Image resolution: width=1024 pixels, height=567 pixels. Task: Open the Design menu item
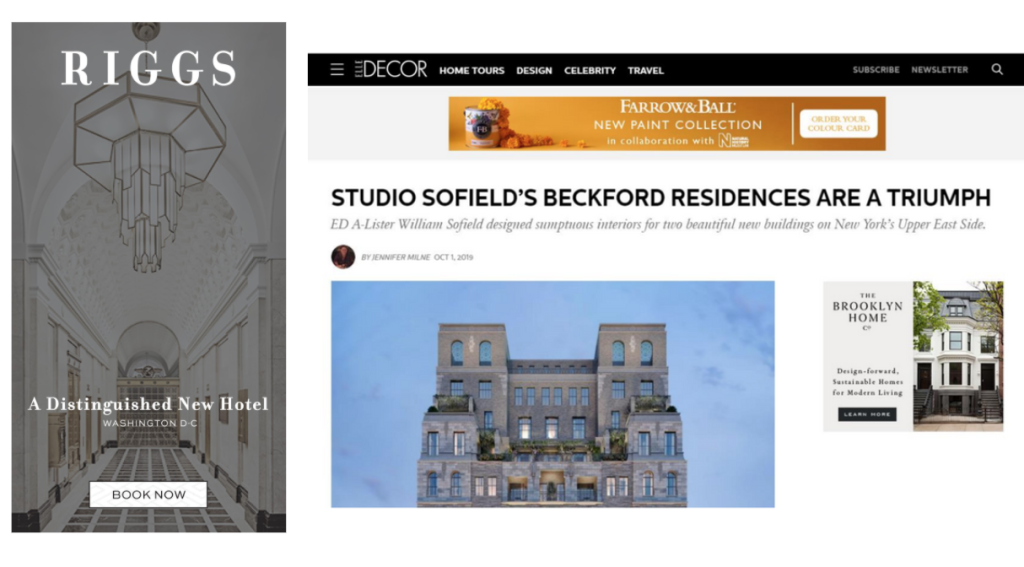pos(534,71)
